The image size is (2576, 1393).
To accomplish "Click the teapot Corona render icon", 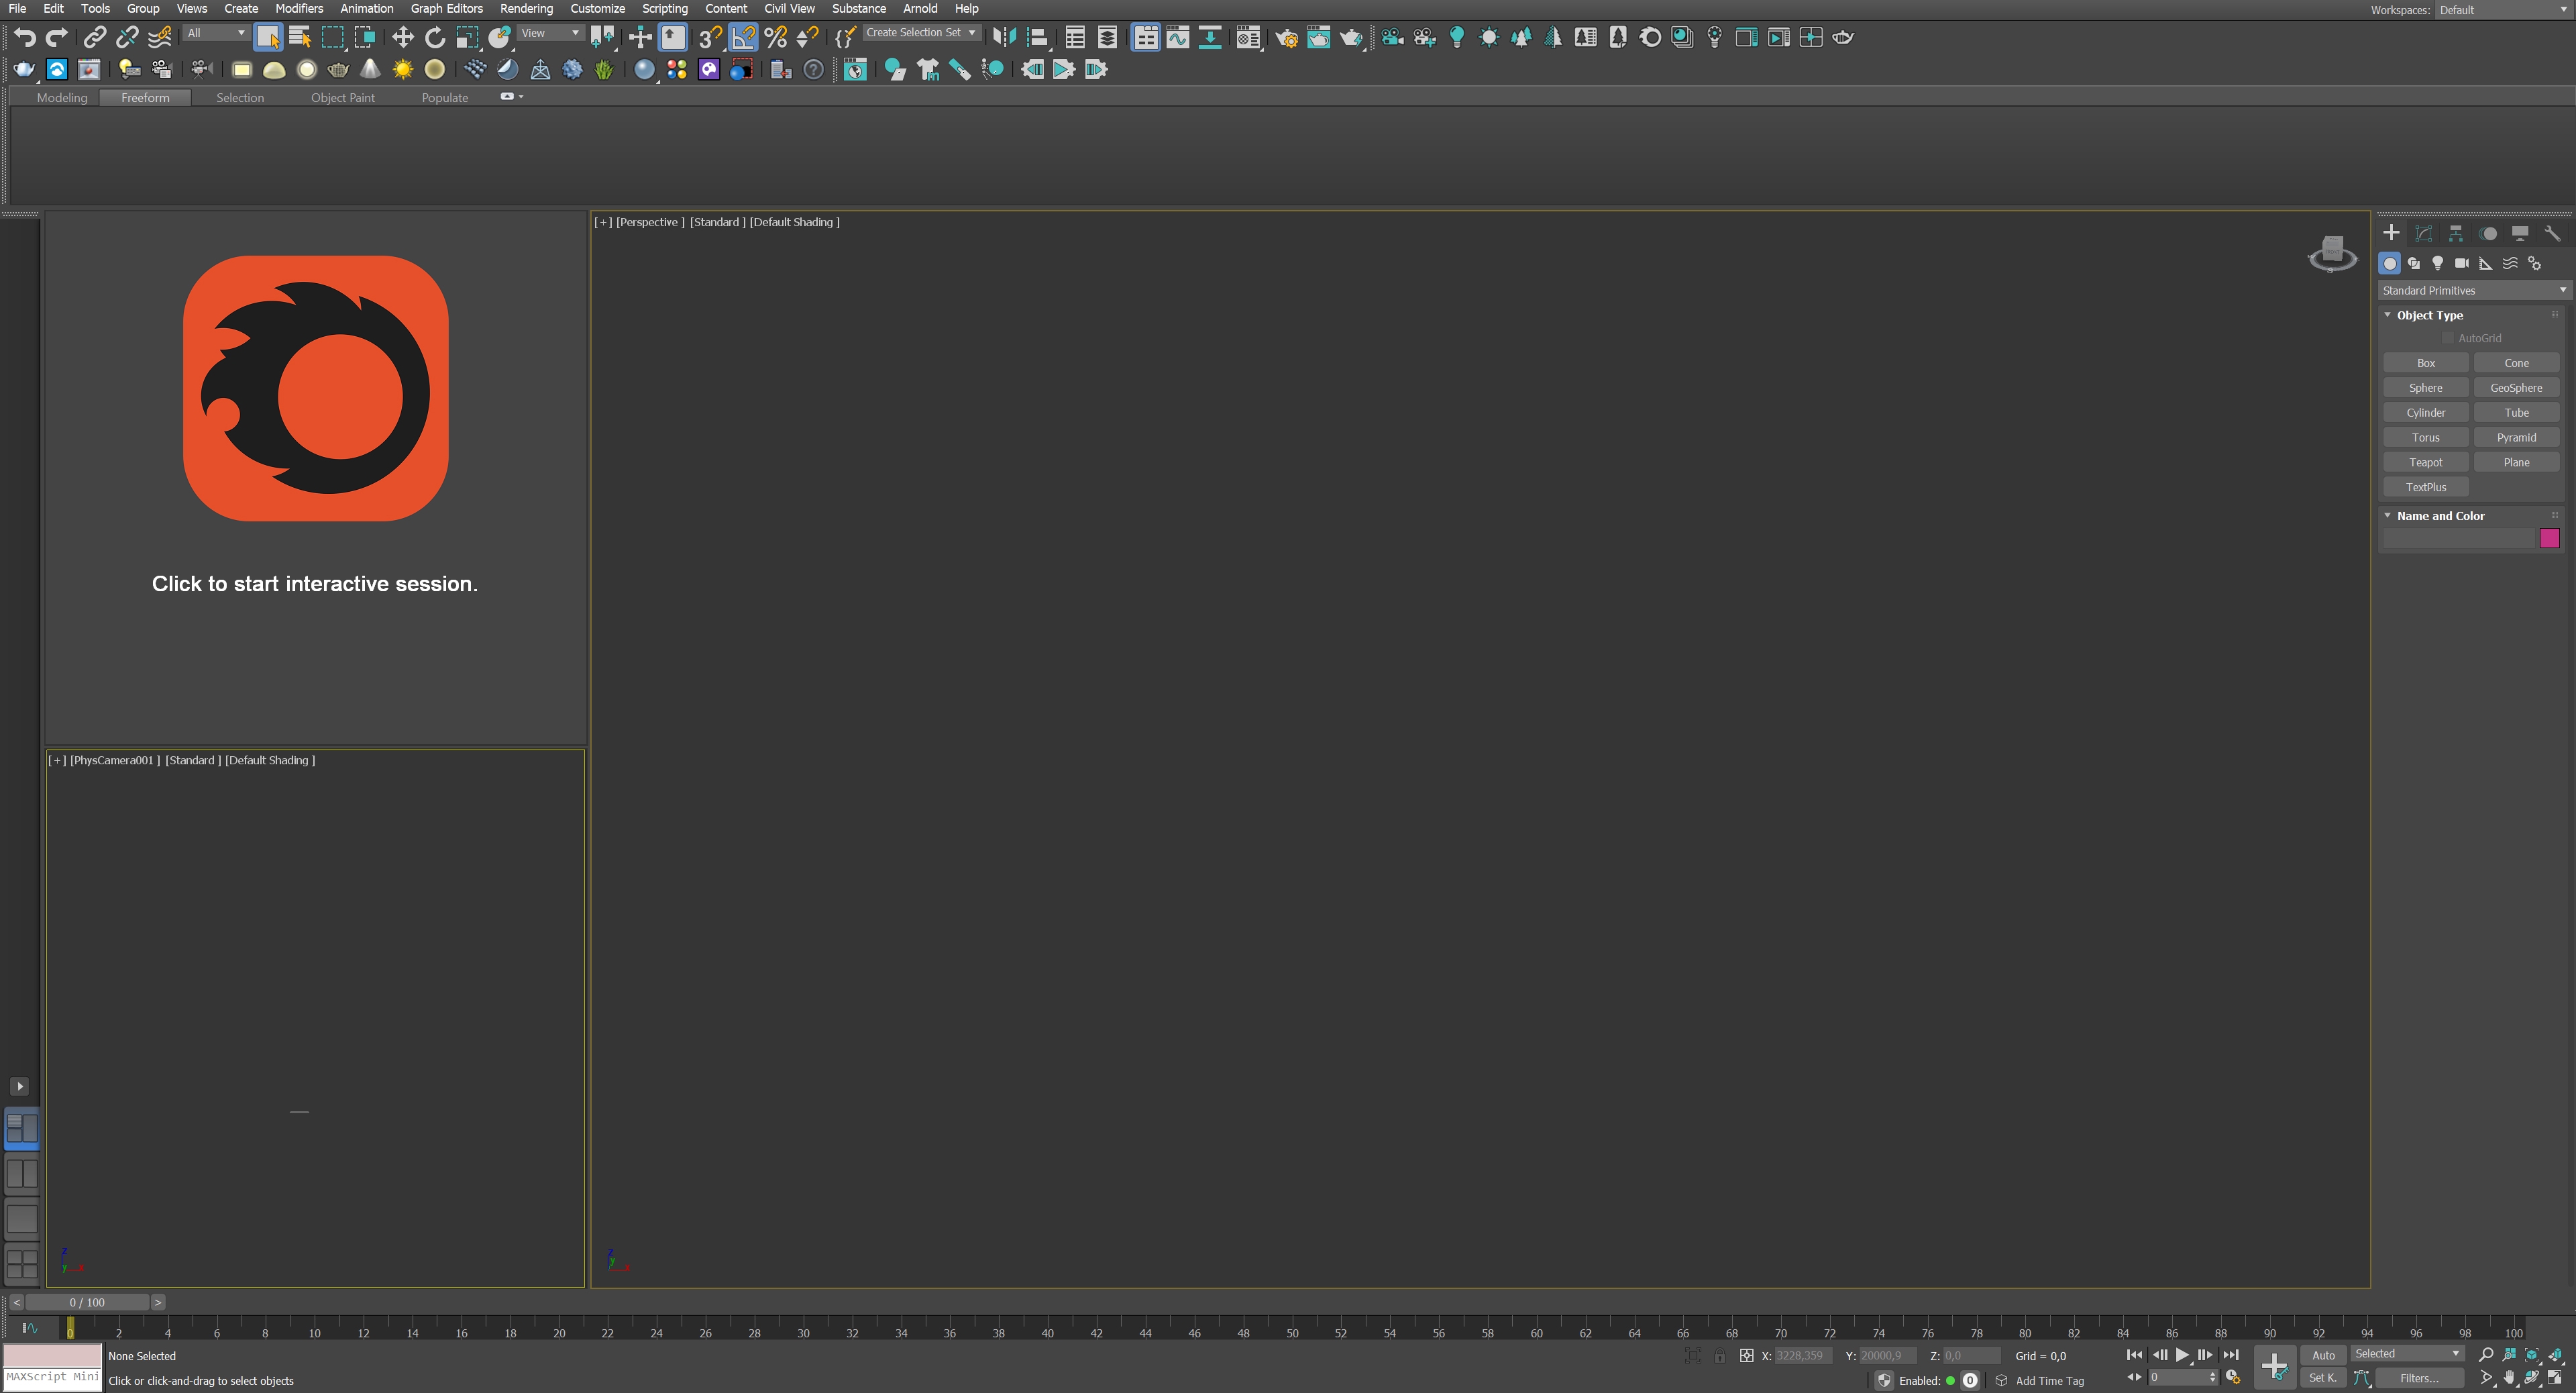I will 24,69.
